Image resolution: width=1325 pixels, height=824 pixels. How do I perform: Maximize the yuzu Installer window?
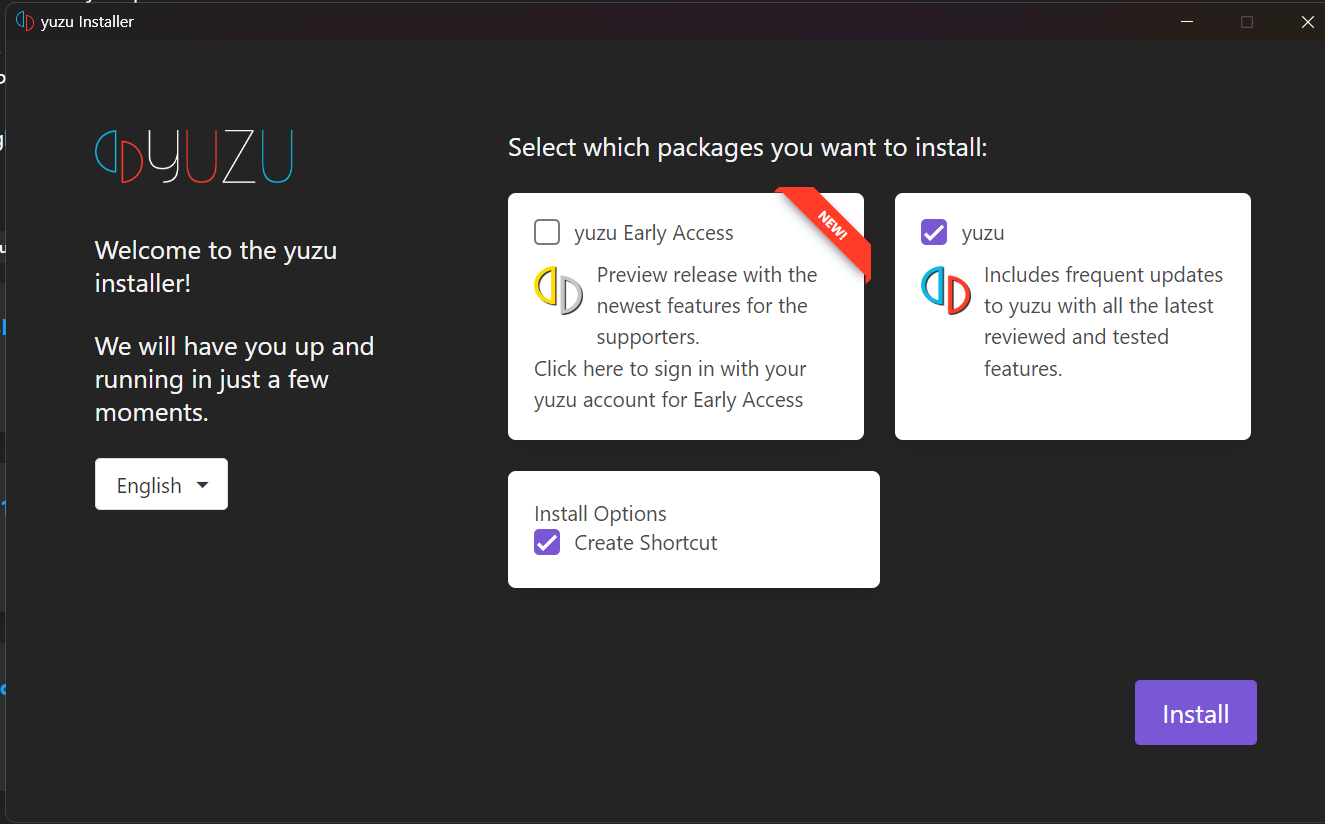[1247, 21]
